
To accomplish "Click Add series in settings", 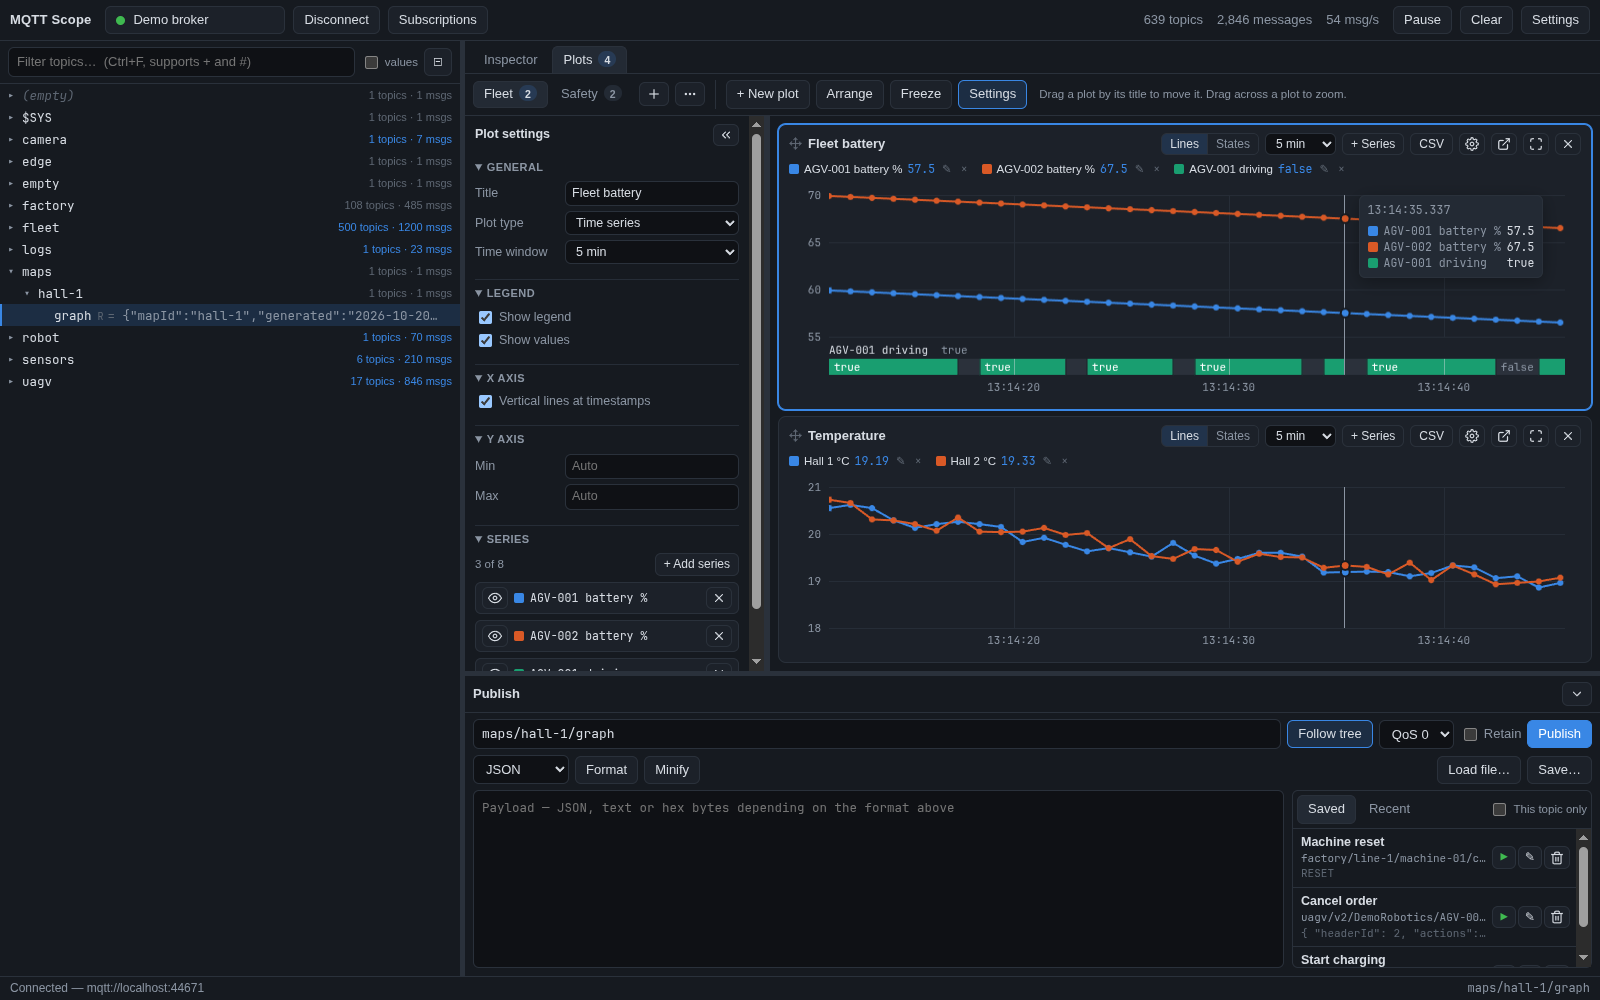I will [x=697, y=564].
